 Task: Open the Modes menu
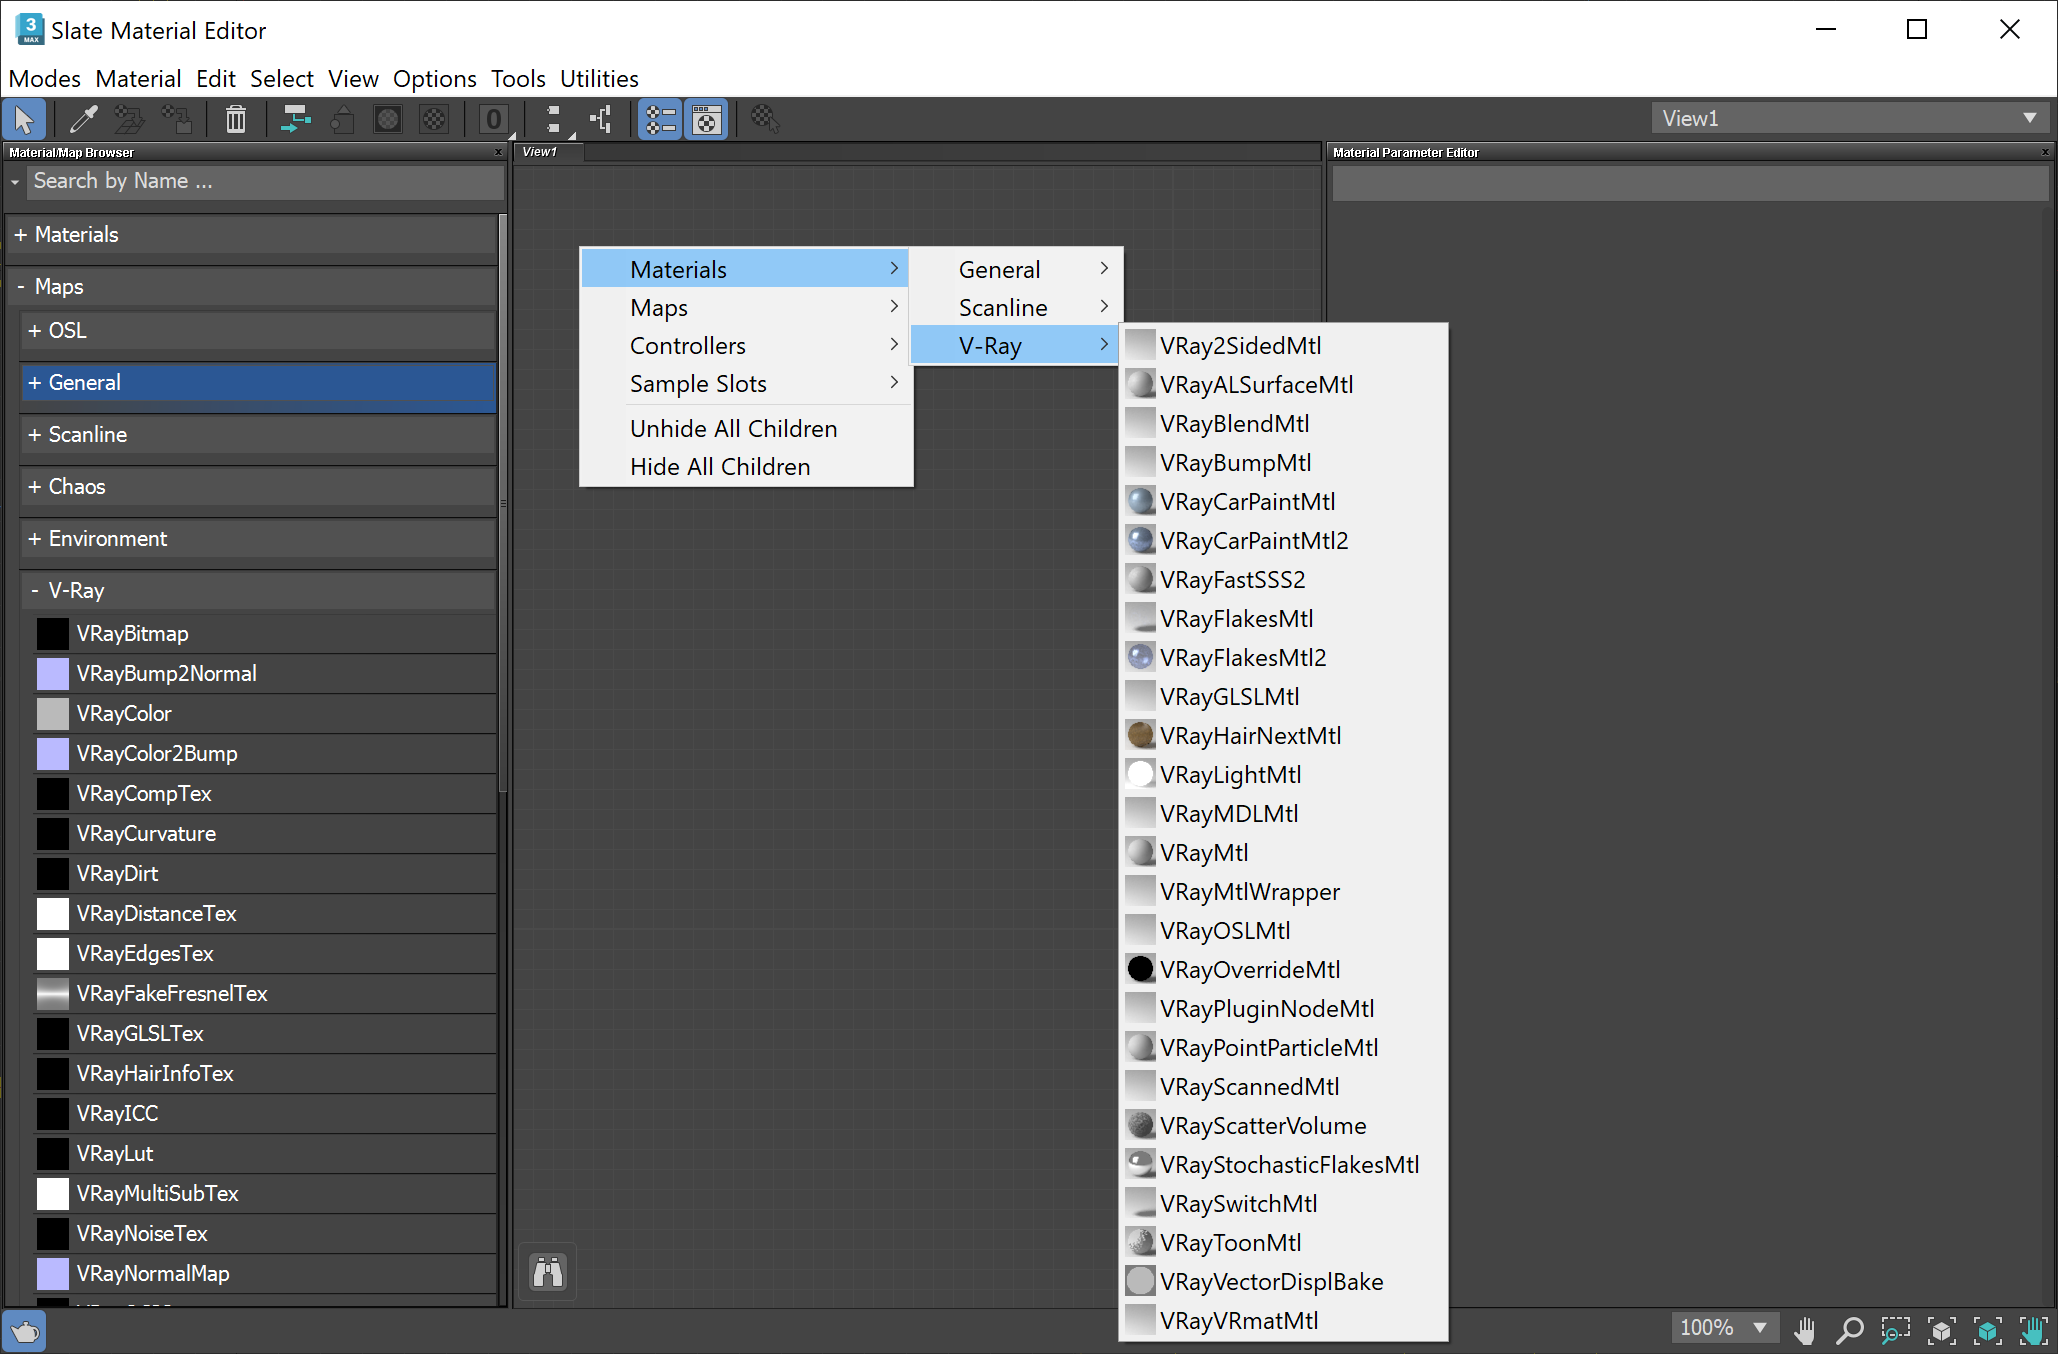tap(44, 78)
